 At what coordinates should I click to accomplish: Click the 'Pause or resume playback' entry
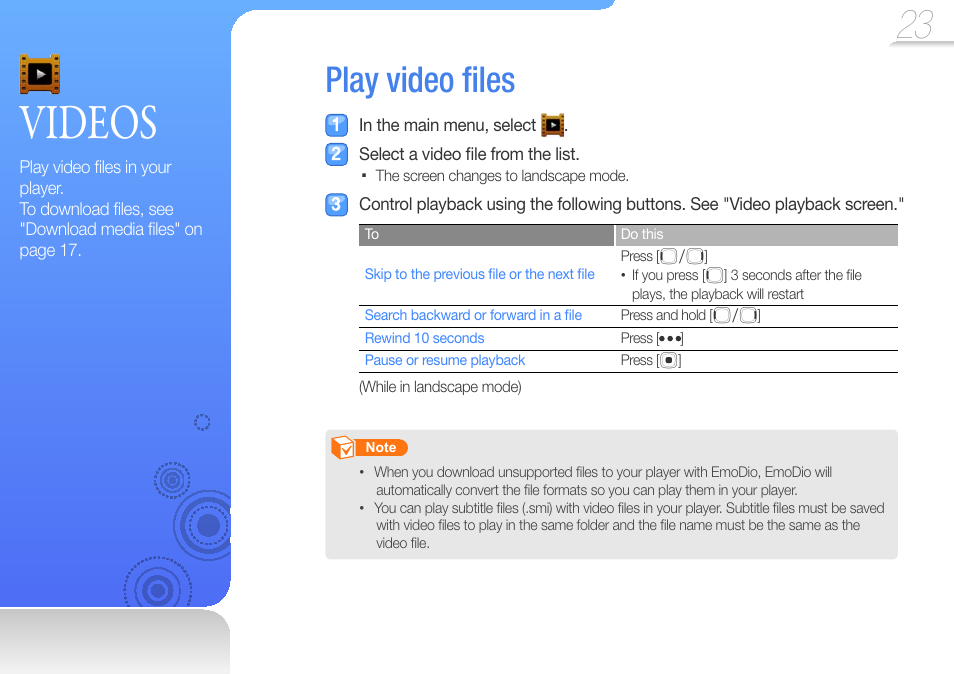coord(444,361)
